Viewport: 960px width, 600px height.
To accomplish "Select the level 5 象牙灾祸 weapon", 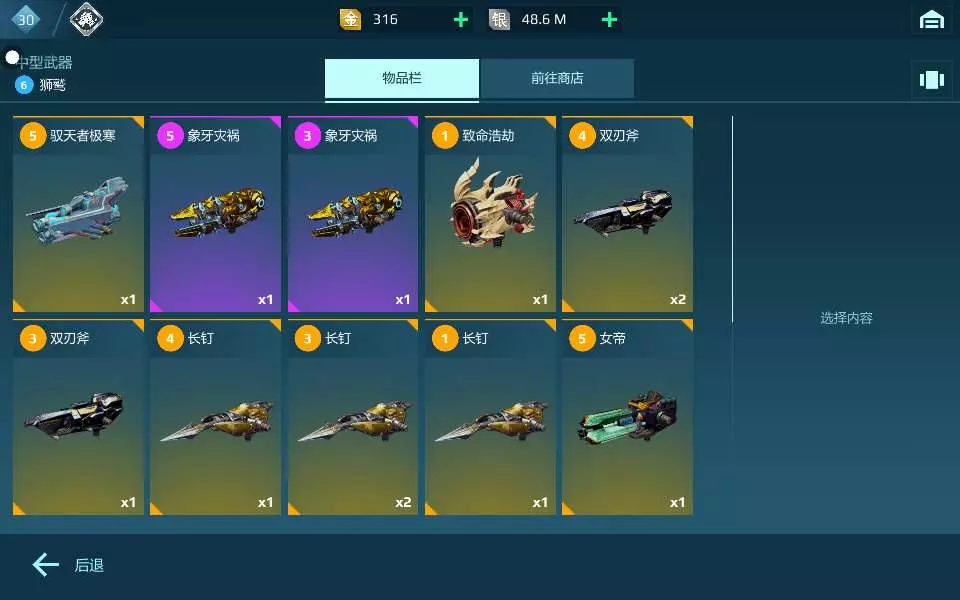I will tap(216, 214).
